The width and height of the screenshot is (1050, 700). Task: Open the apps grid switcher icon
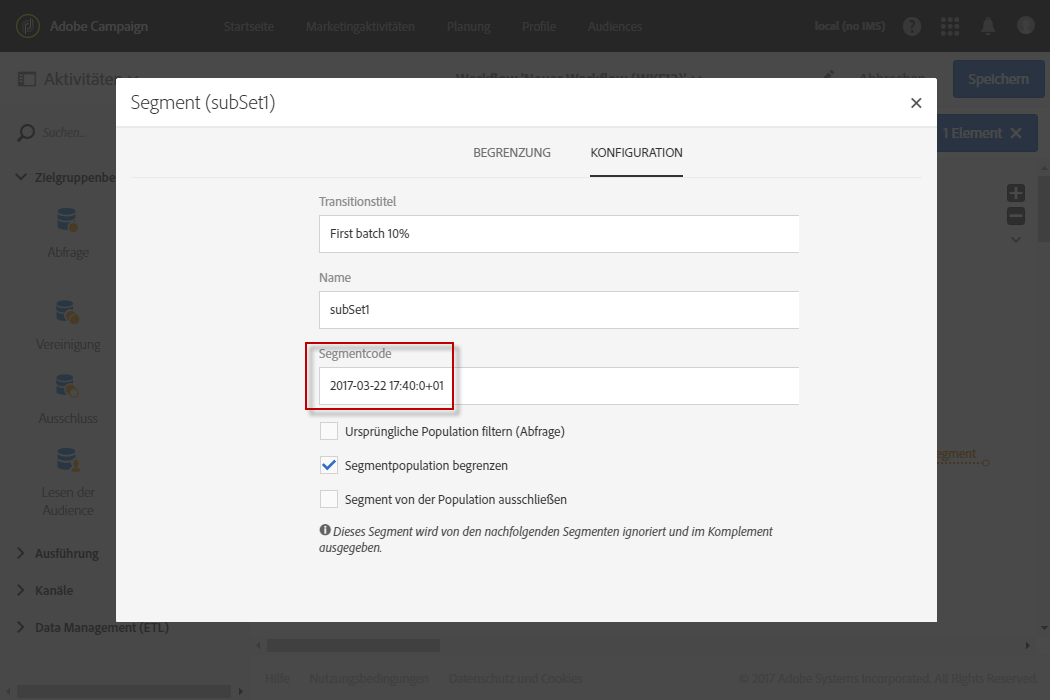pos(950,27)
